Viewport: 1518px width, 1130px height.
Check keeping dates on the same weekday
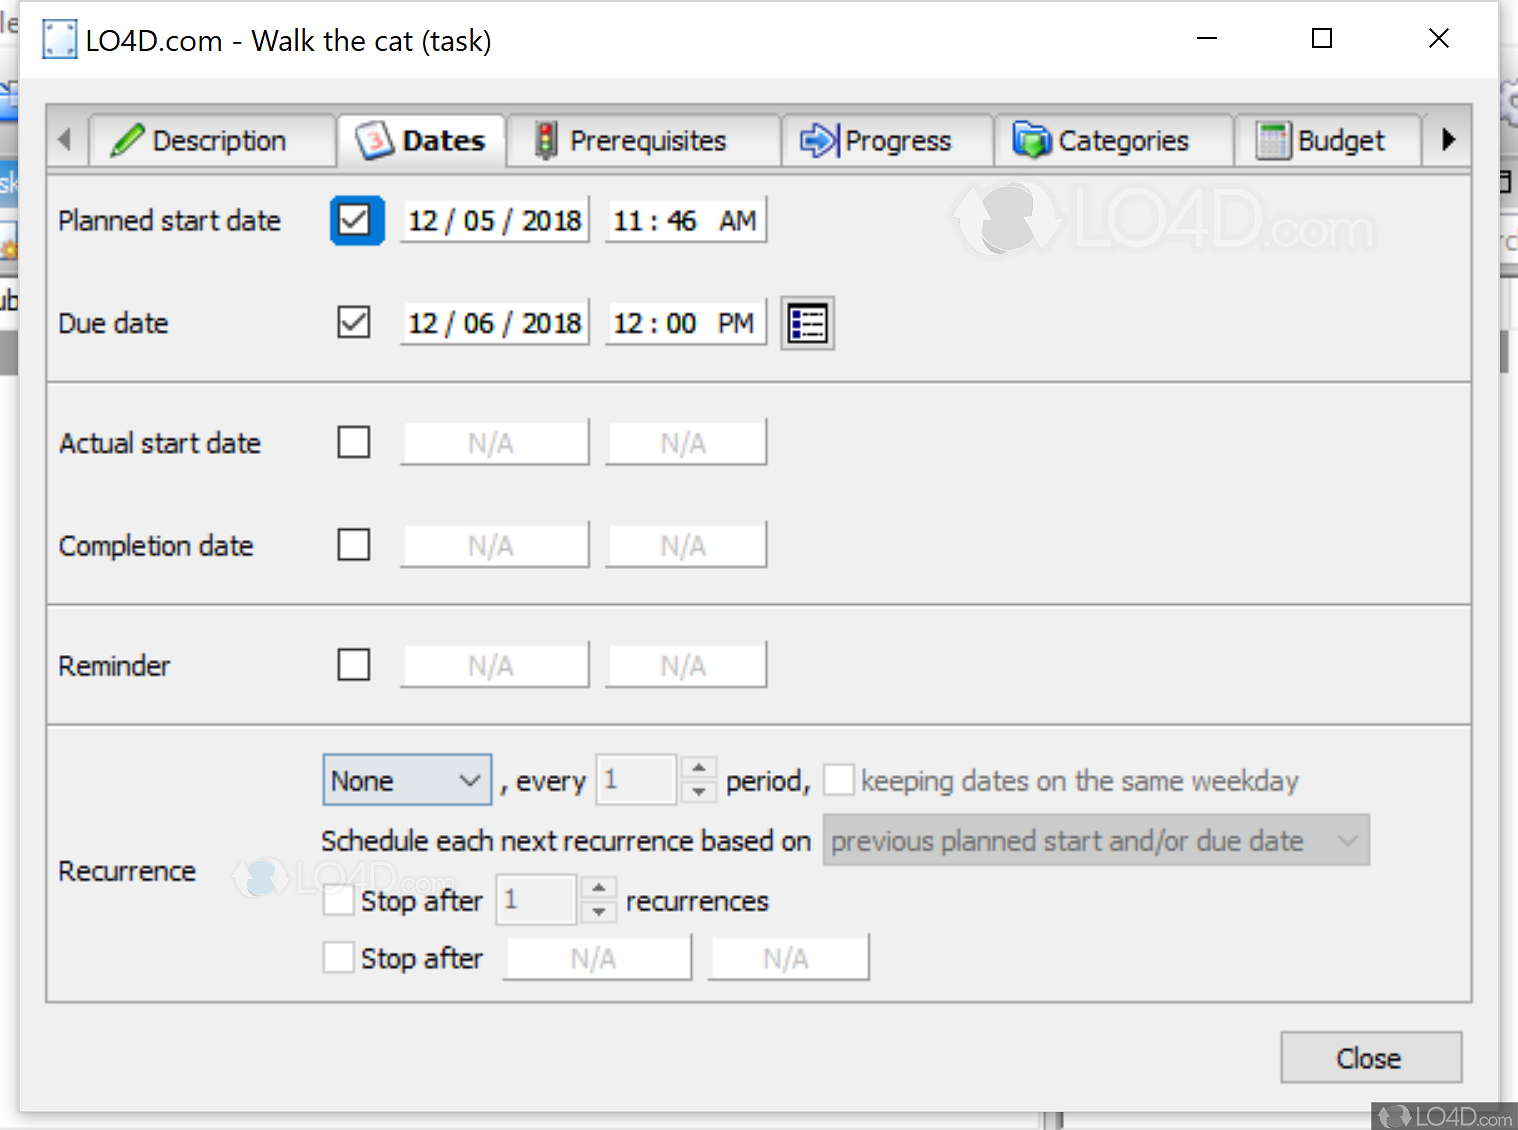(839, 779)
